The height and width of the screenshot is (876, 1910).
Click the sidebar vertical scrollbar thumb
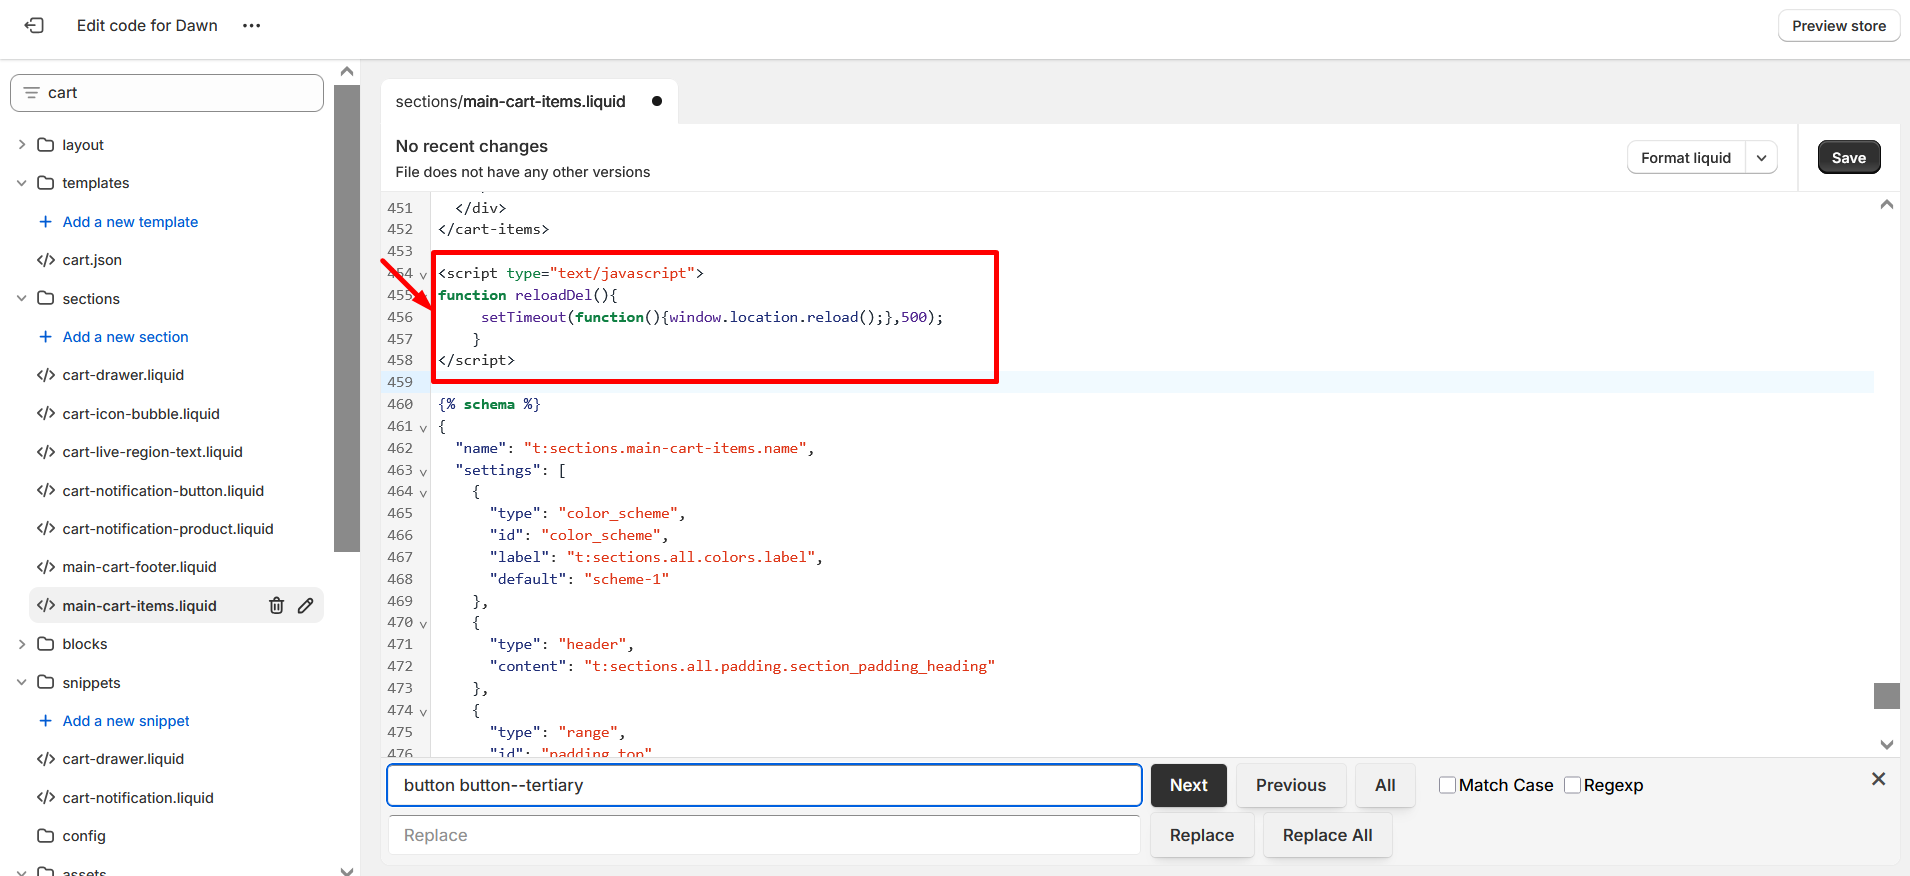point(347,318)
